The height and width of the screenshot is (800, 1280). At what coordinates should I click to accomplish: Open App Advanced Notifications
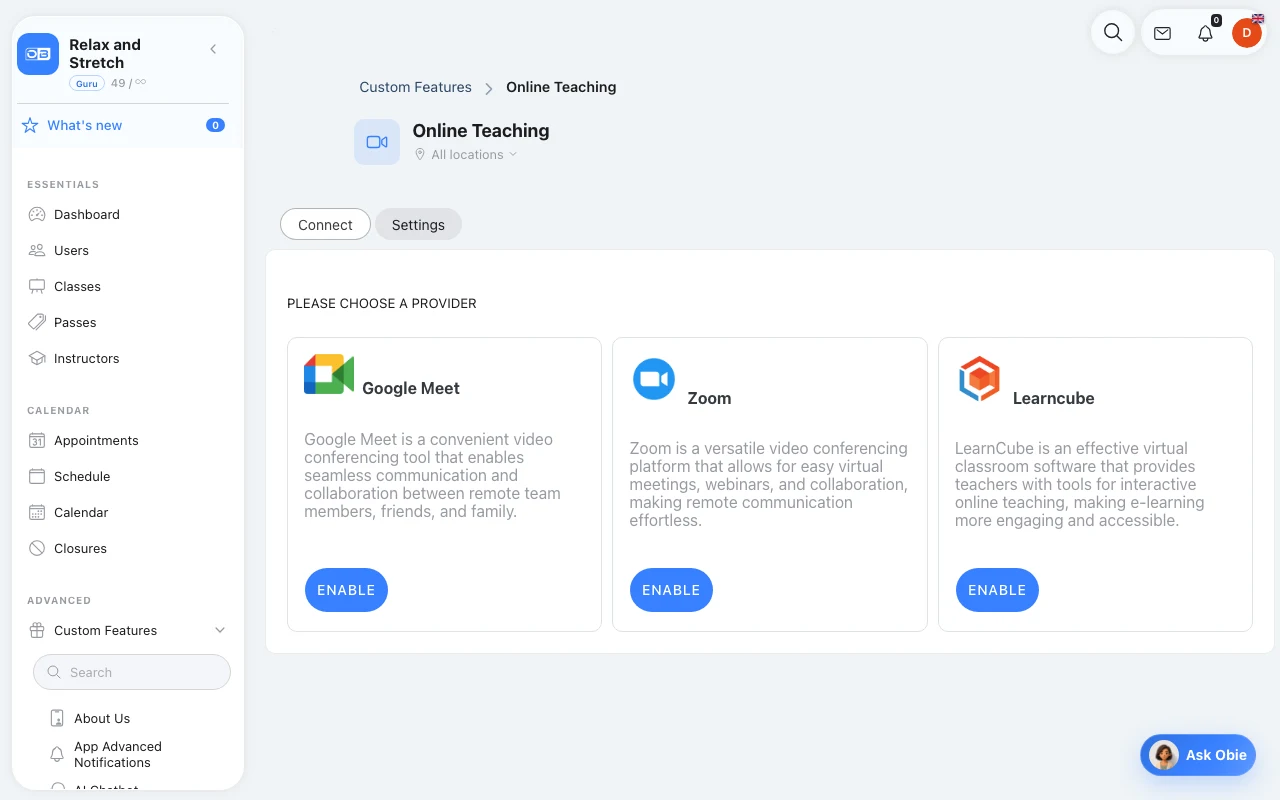pyautogui.click(x=118, y=754)
